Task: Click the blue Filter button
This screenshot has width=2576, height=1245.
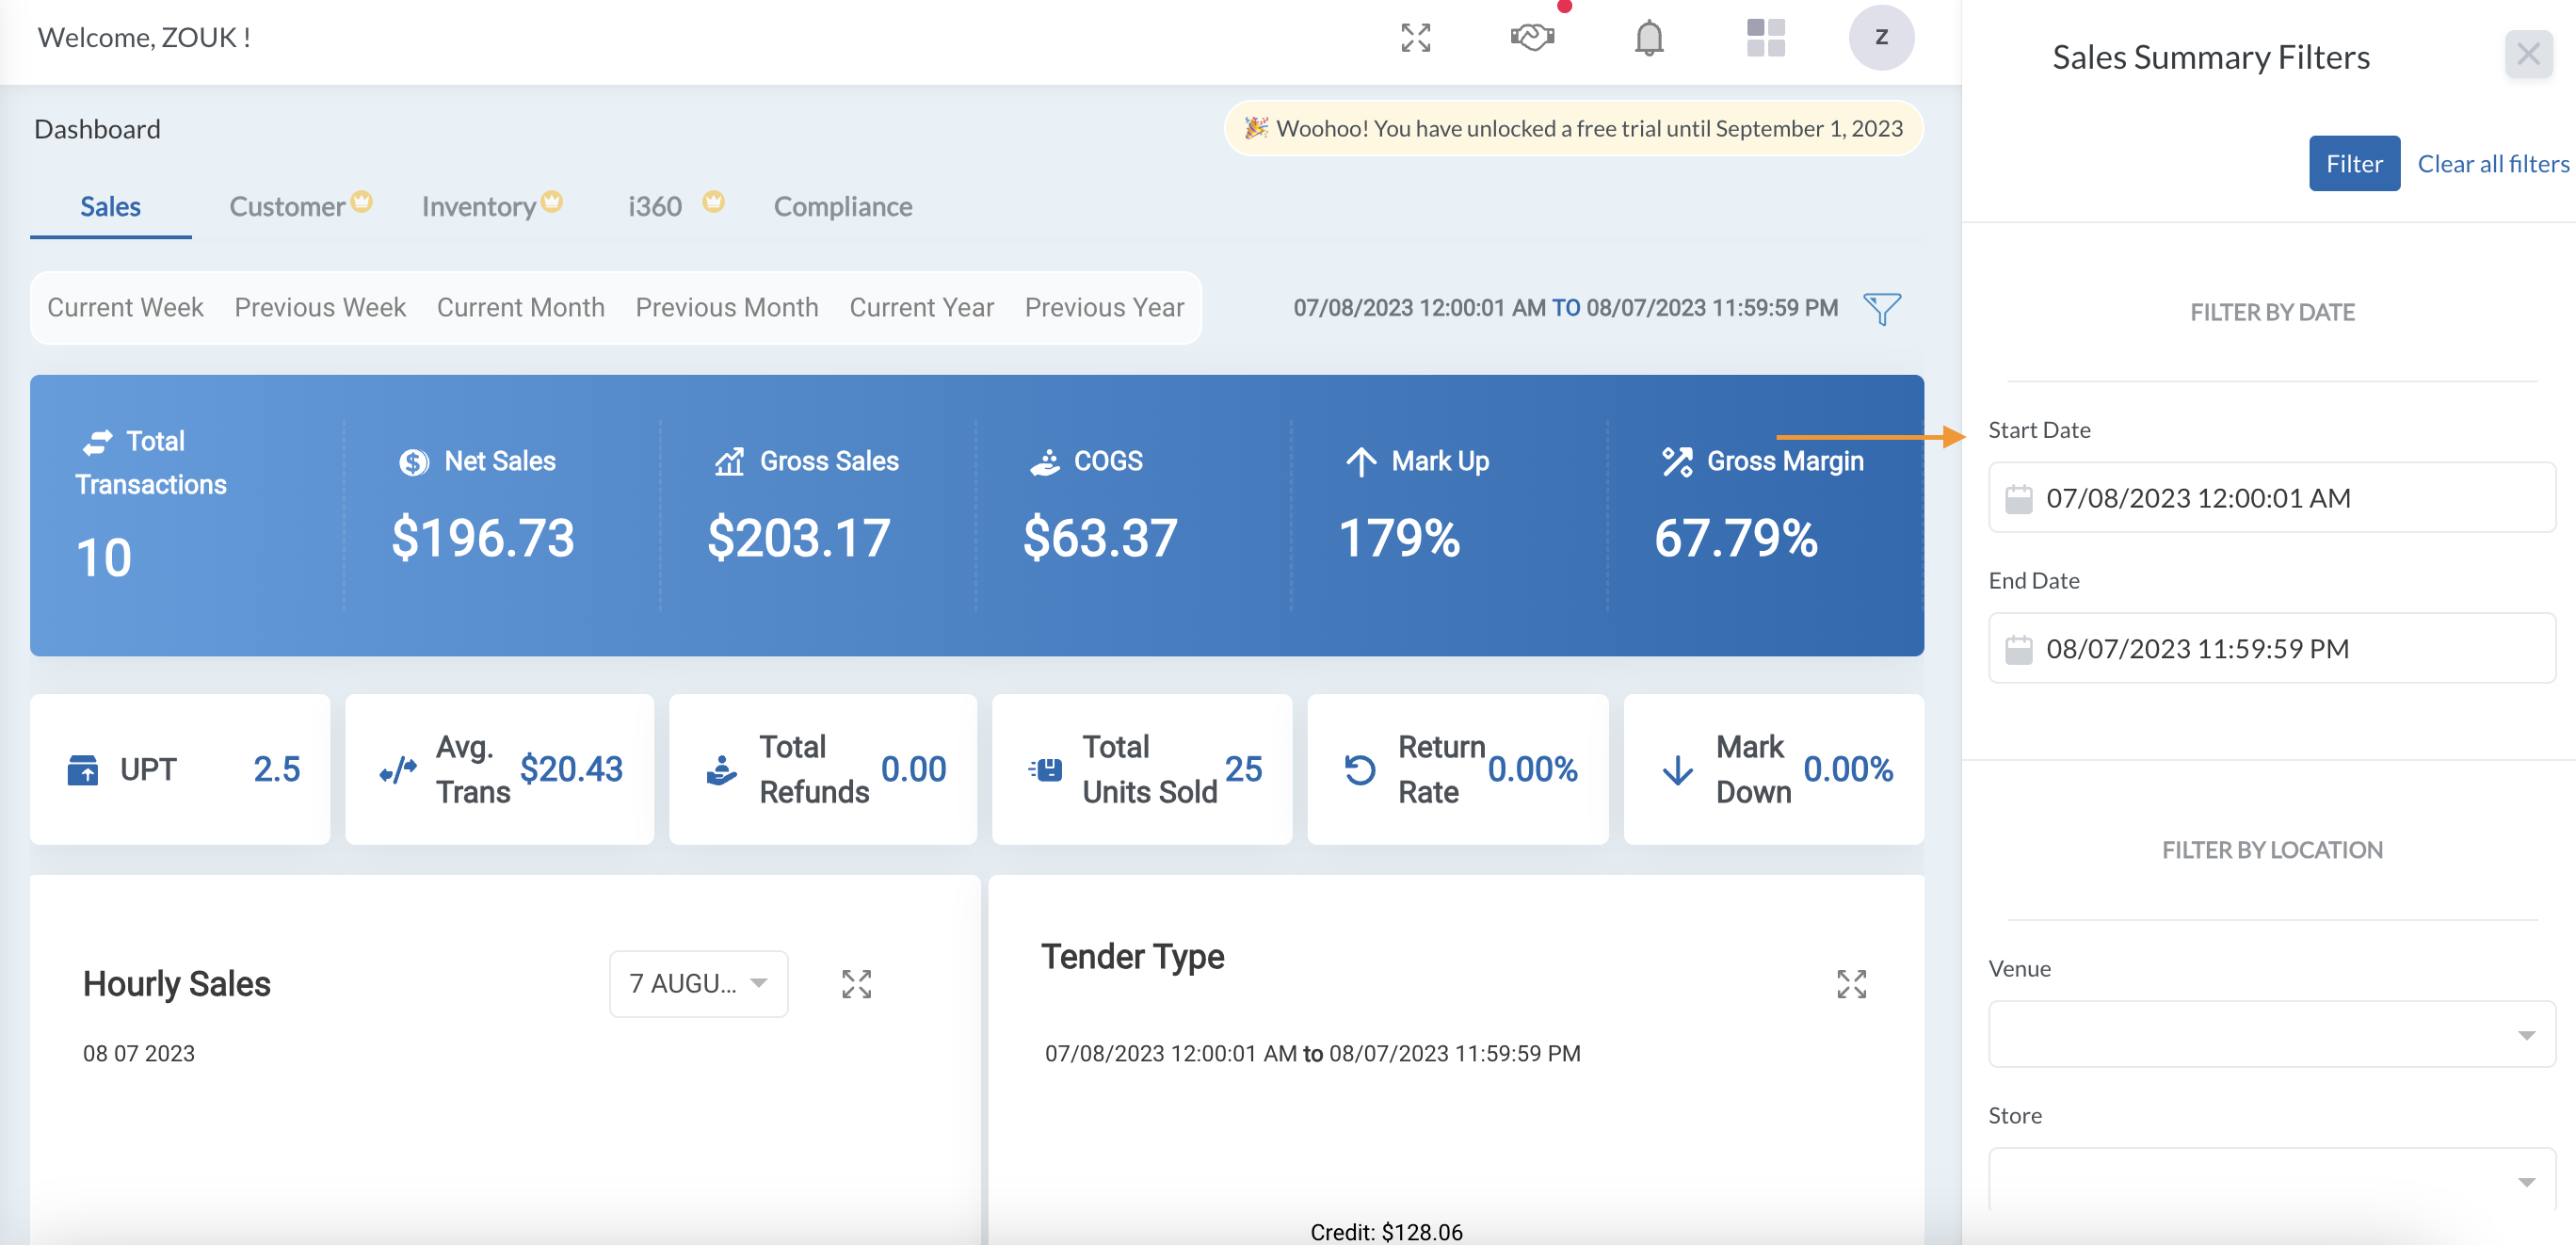Action: 2354,163
